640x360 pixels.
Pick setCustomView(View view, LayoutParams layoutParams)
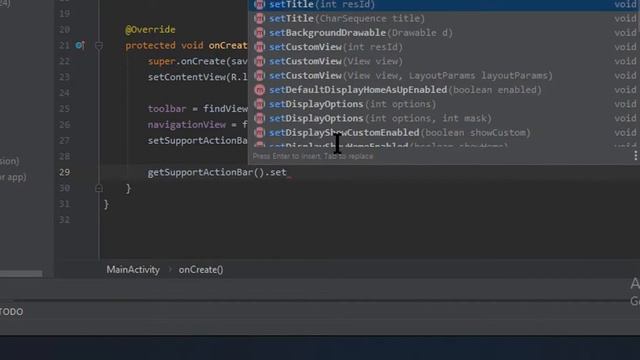click(x=444, y=76)
